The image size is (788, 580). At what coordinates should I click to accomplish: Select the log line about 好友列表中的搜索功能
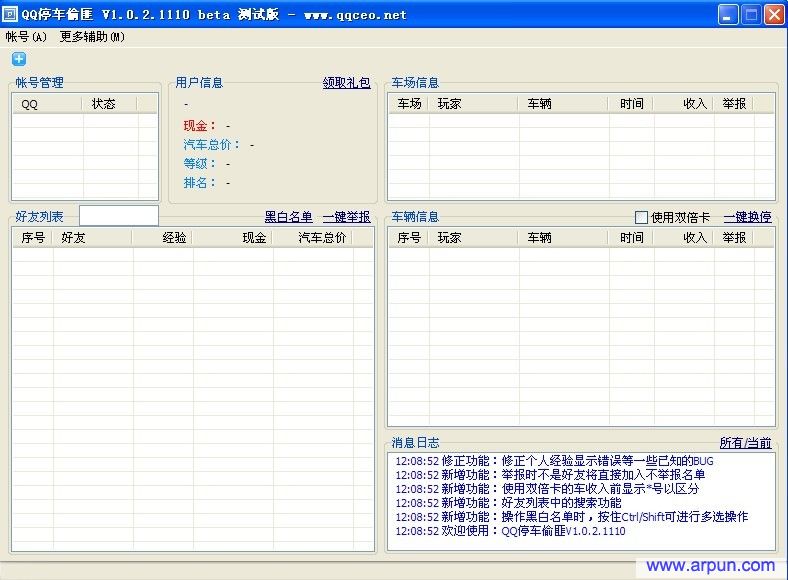[509, 503]
